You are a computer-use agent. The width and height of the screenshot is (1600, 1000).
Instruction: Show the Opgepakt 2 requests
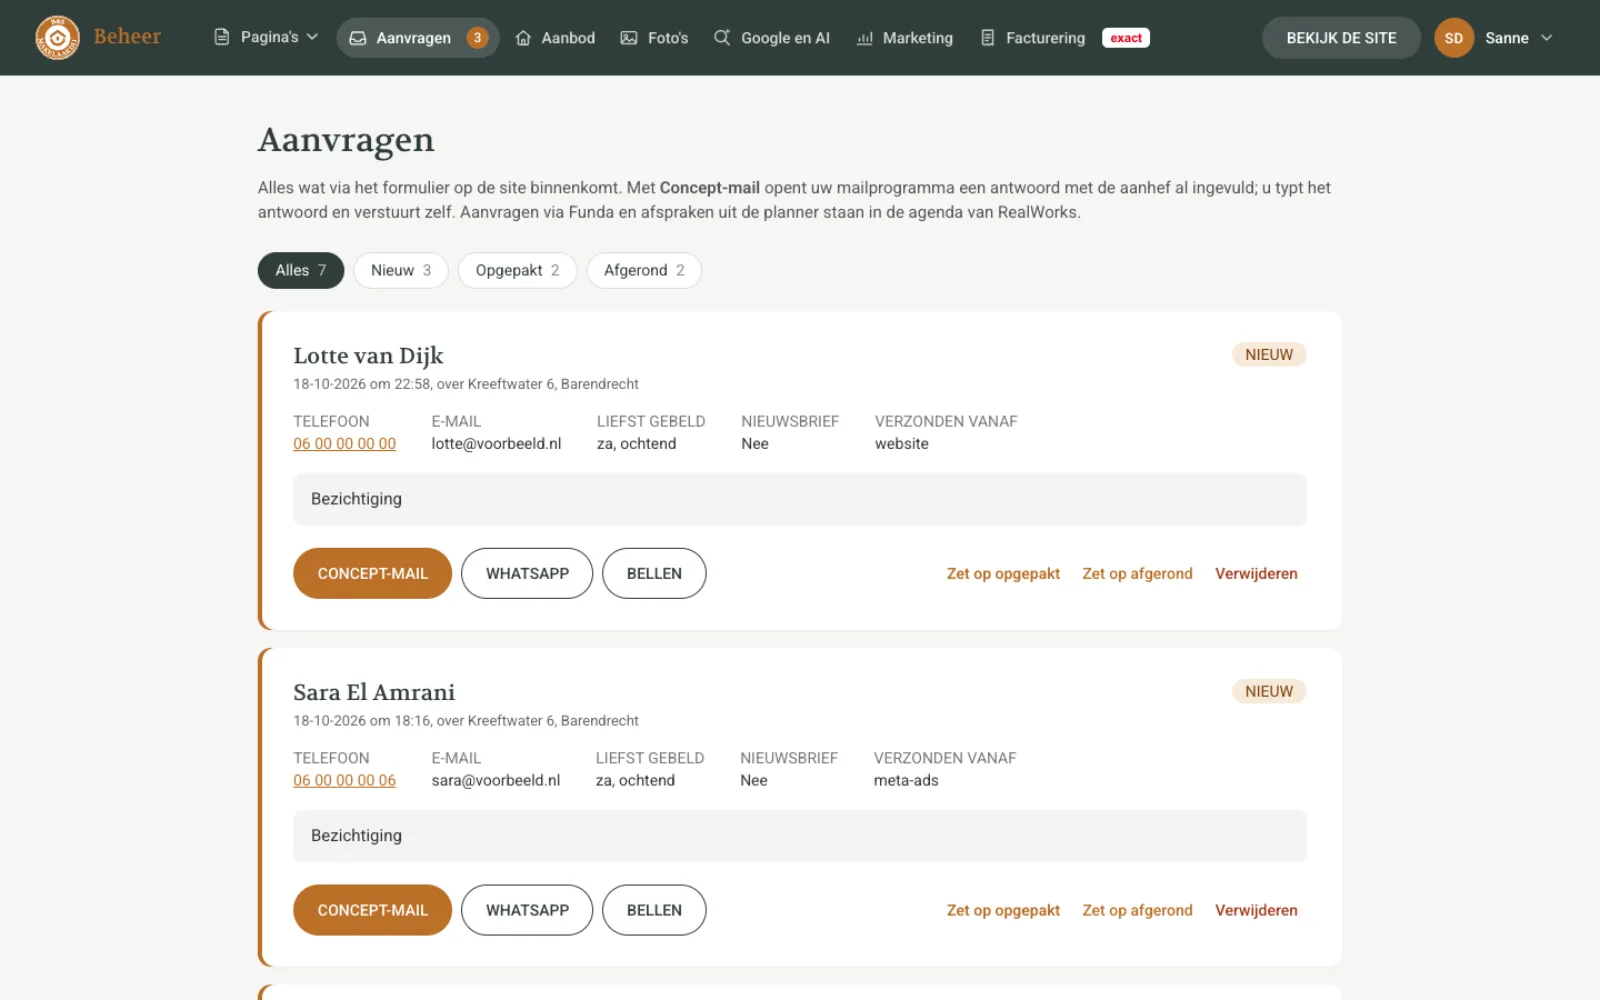(517, 270)
